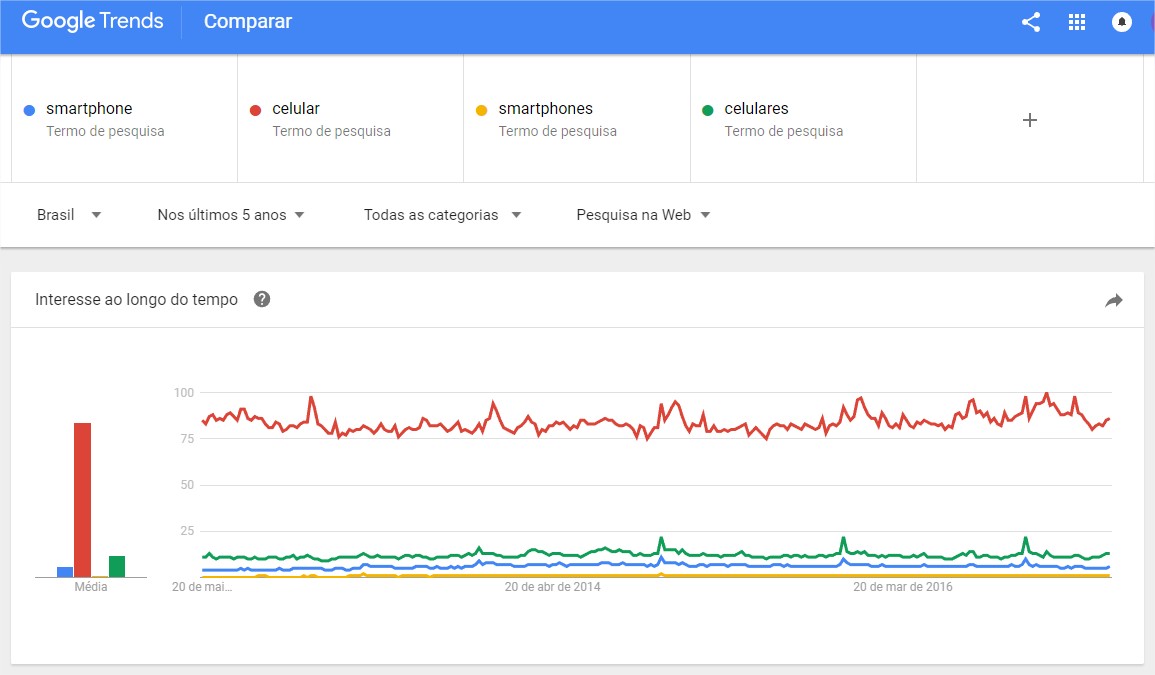Export the chart using the arrow icon
Image resolution: width=1155 pixels, height=675 pixels.
pos(1113,298)
